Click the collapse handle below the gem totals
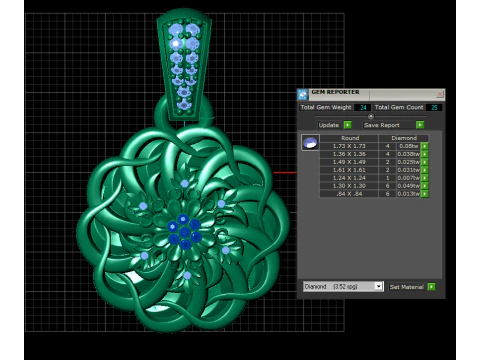The width and height of the screenshot is (480, 360). (371, 116)
